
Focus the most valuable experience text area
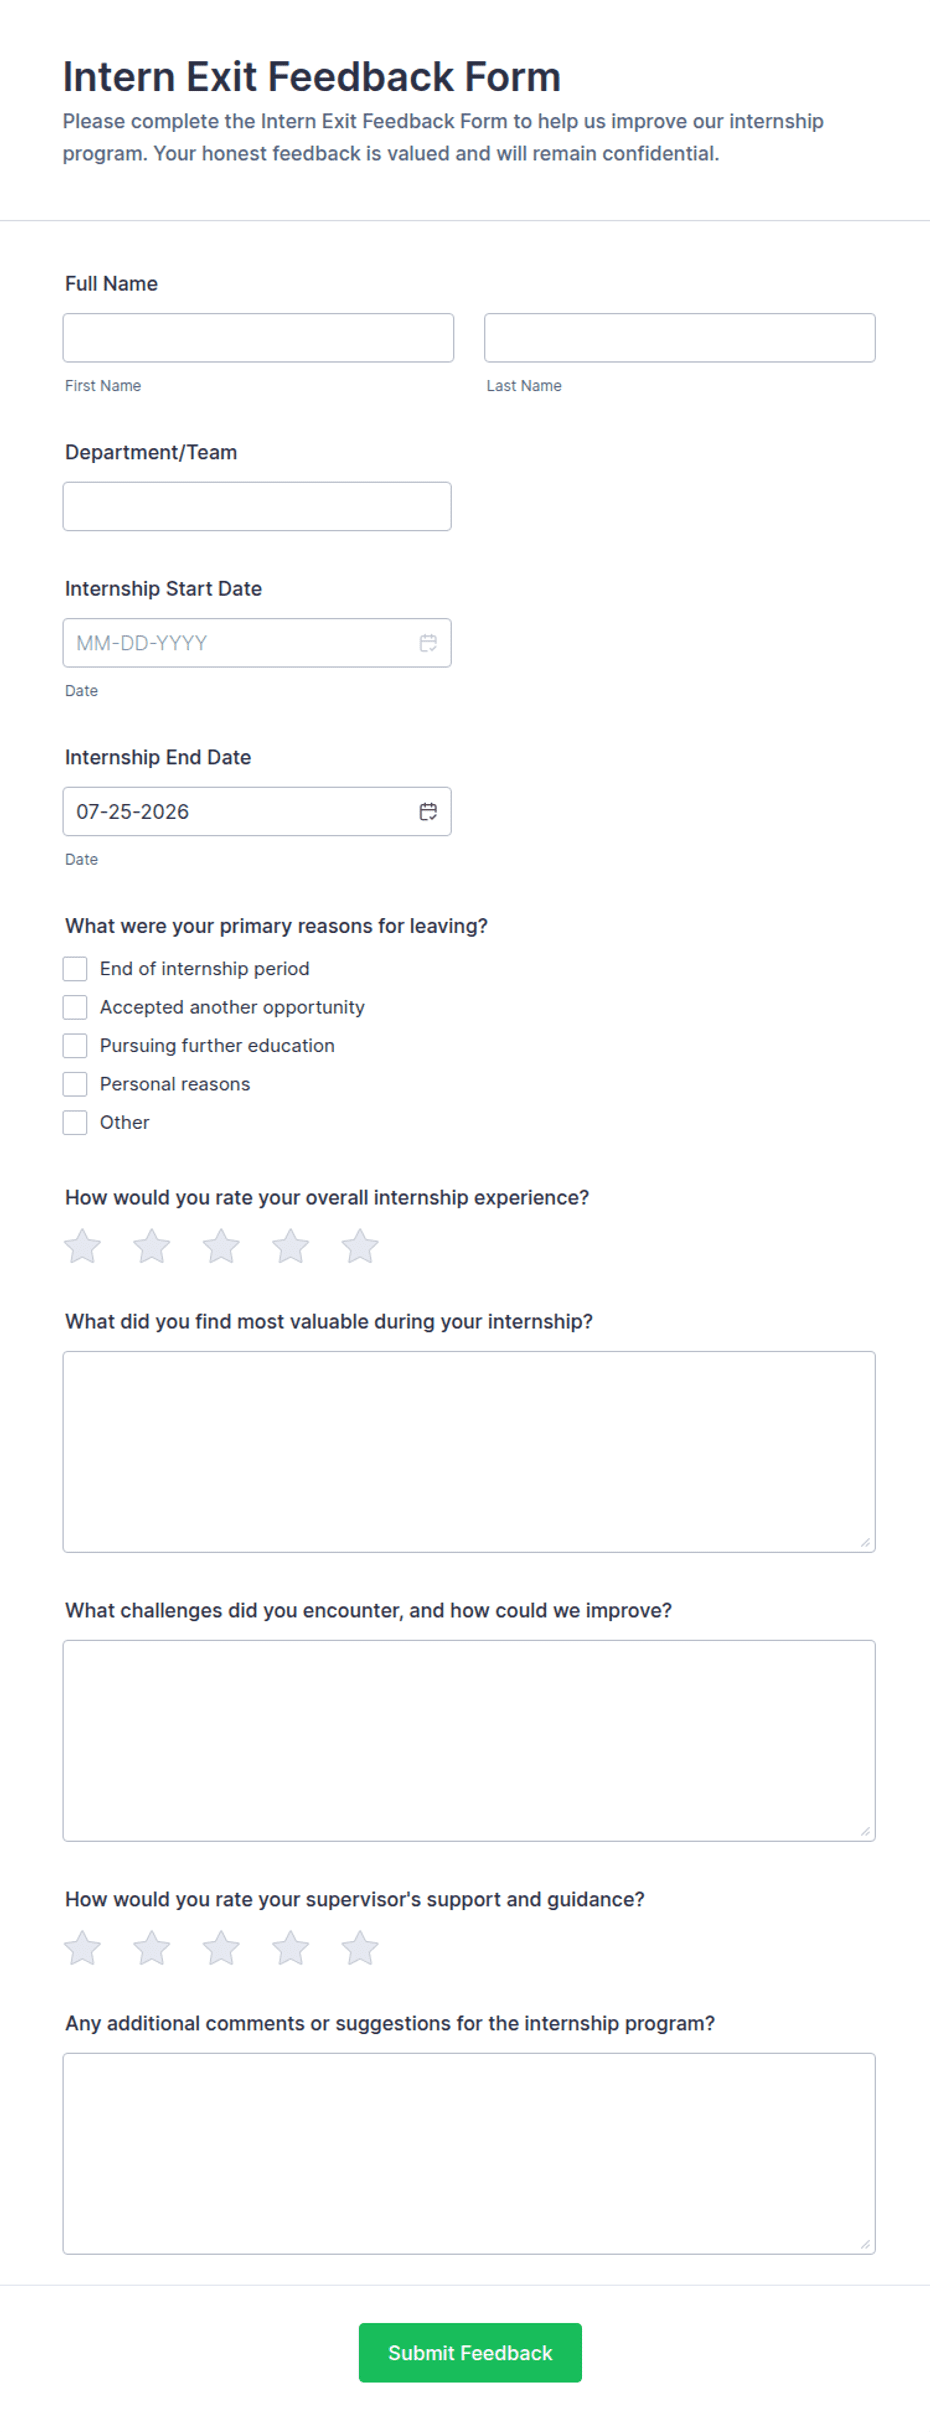(x=469, y=1452)
